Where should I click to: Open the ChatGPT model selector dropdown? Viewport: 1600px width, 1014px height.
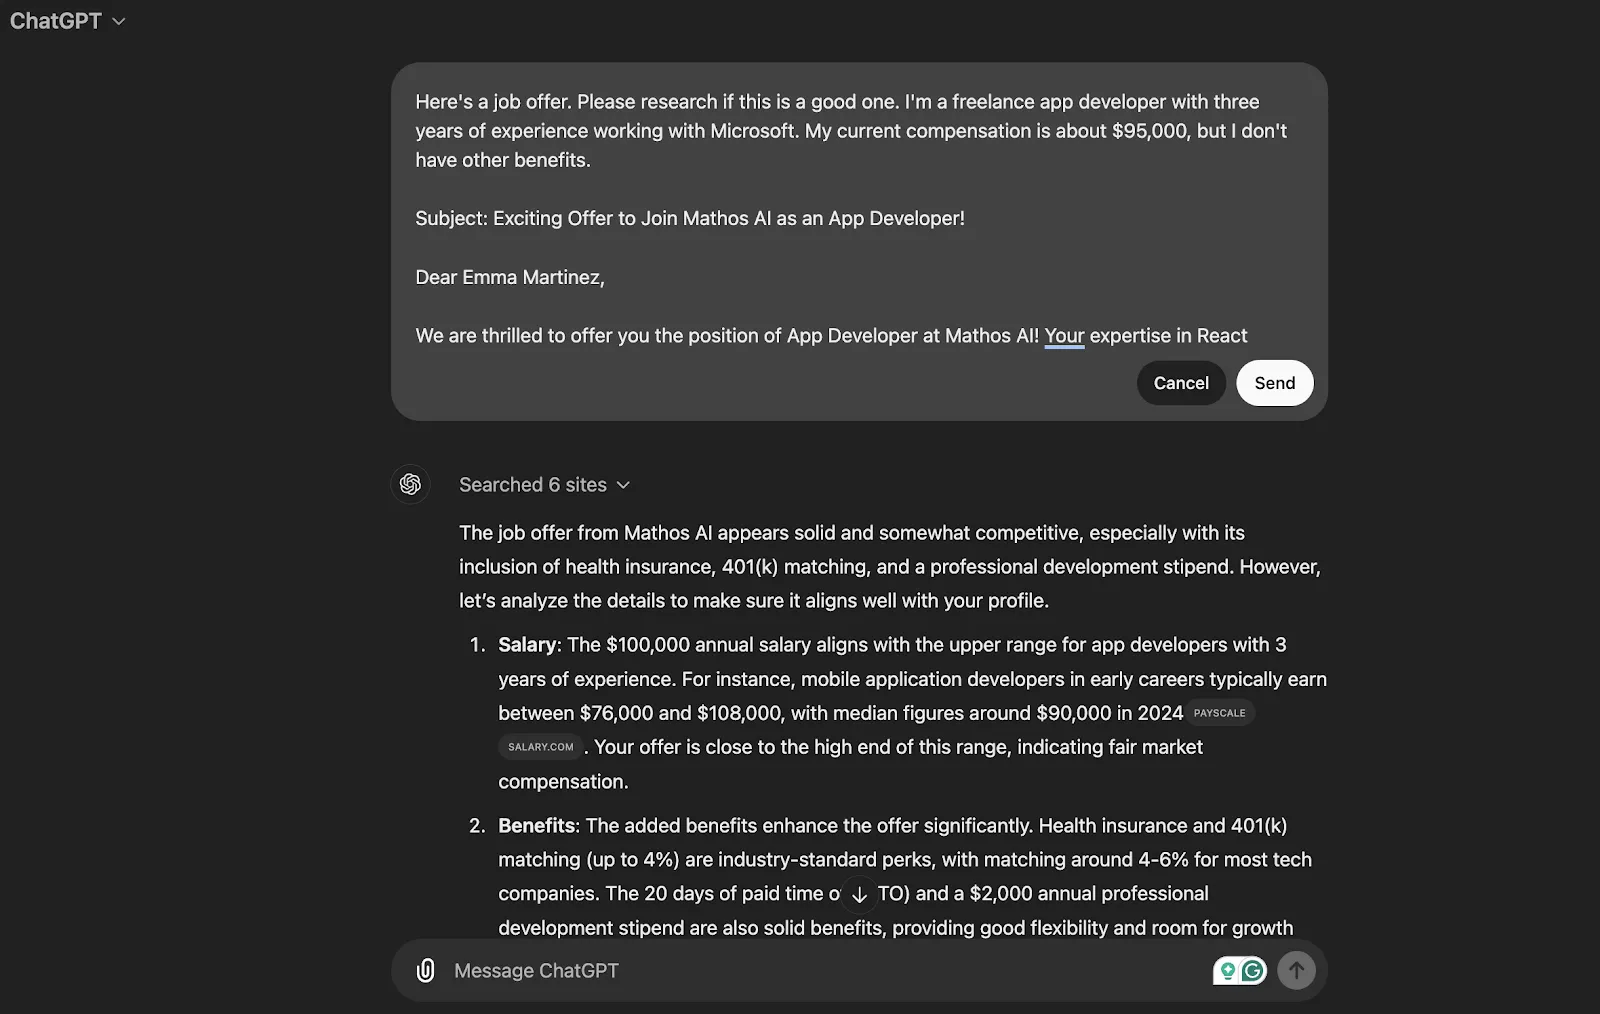click(x=68, y=21)
